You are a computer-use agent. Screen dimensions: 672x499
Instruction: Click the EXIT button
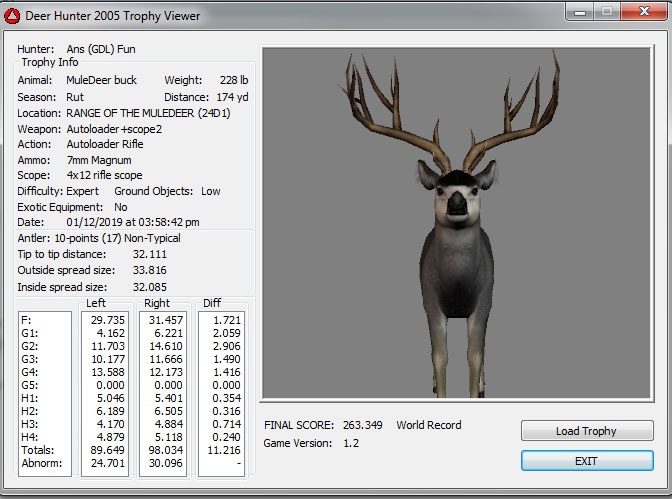pos(586,461)
